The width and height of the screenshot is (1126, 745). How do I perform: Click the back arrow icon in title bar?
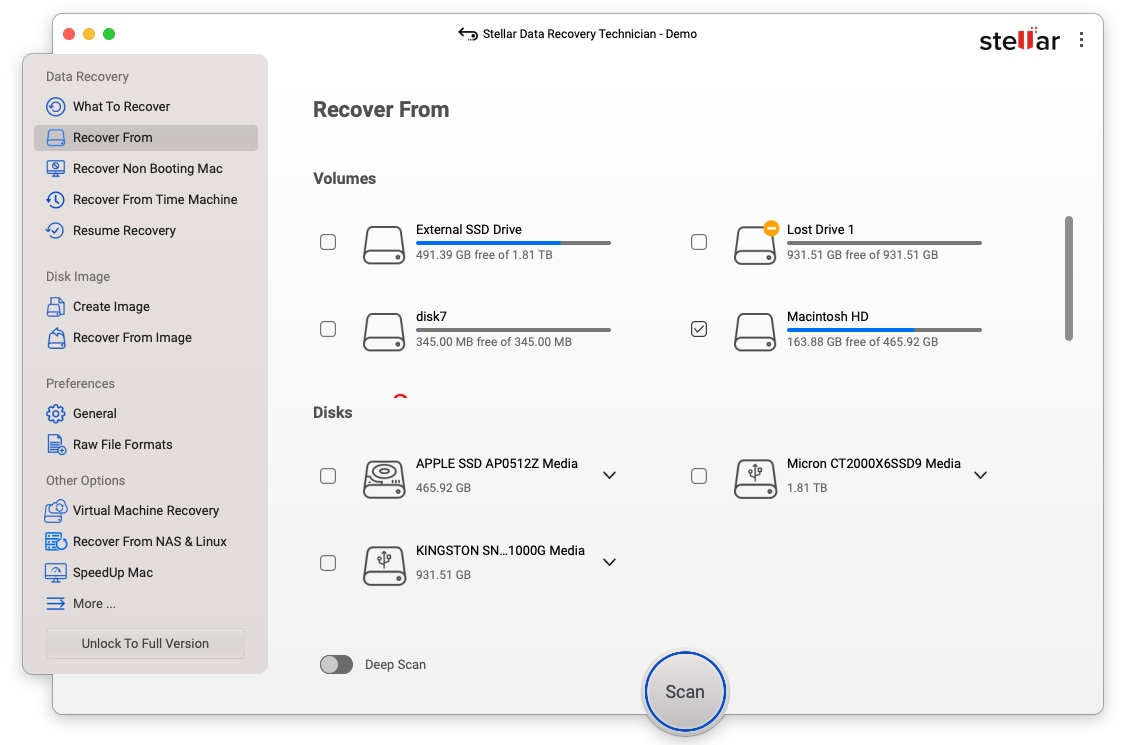(x=467, y=34)
